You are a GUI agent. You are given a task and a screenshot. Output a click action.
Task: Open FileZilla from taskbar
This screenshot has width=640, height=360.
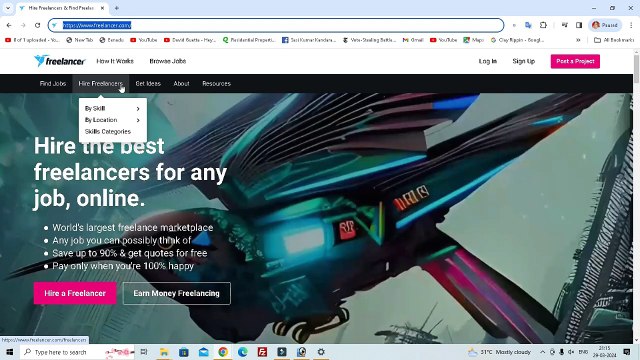pos(262,352)
